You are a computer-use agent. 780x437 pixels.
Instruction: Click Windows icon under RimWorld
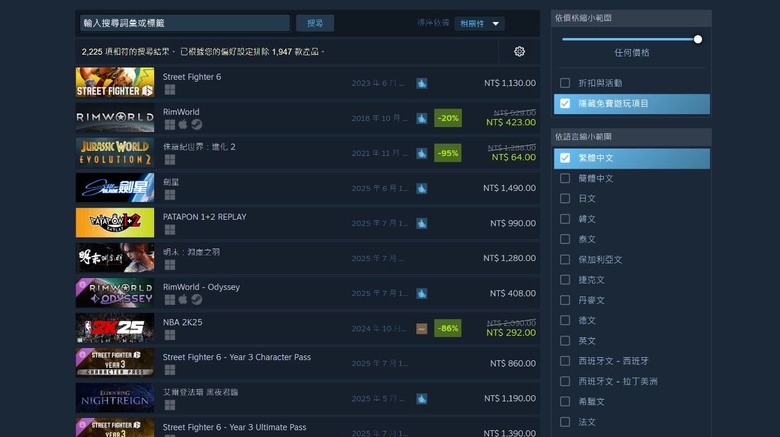tap(170, 124)
